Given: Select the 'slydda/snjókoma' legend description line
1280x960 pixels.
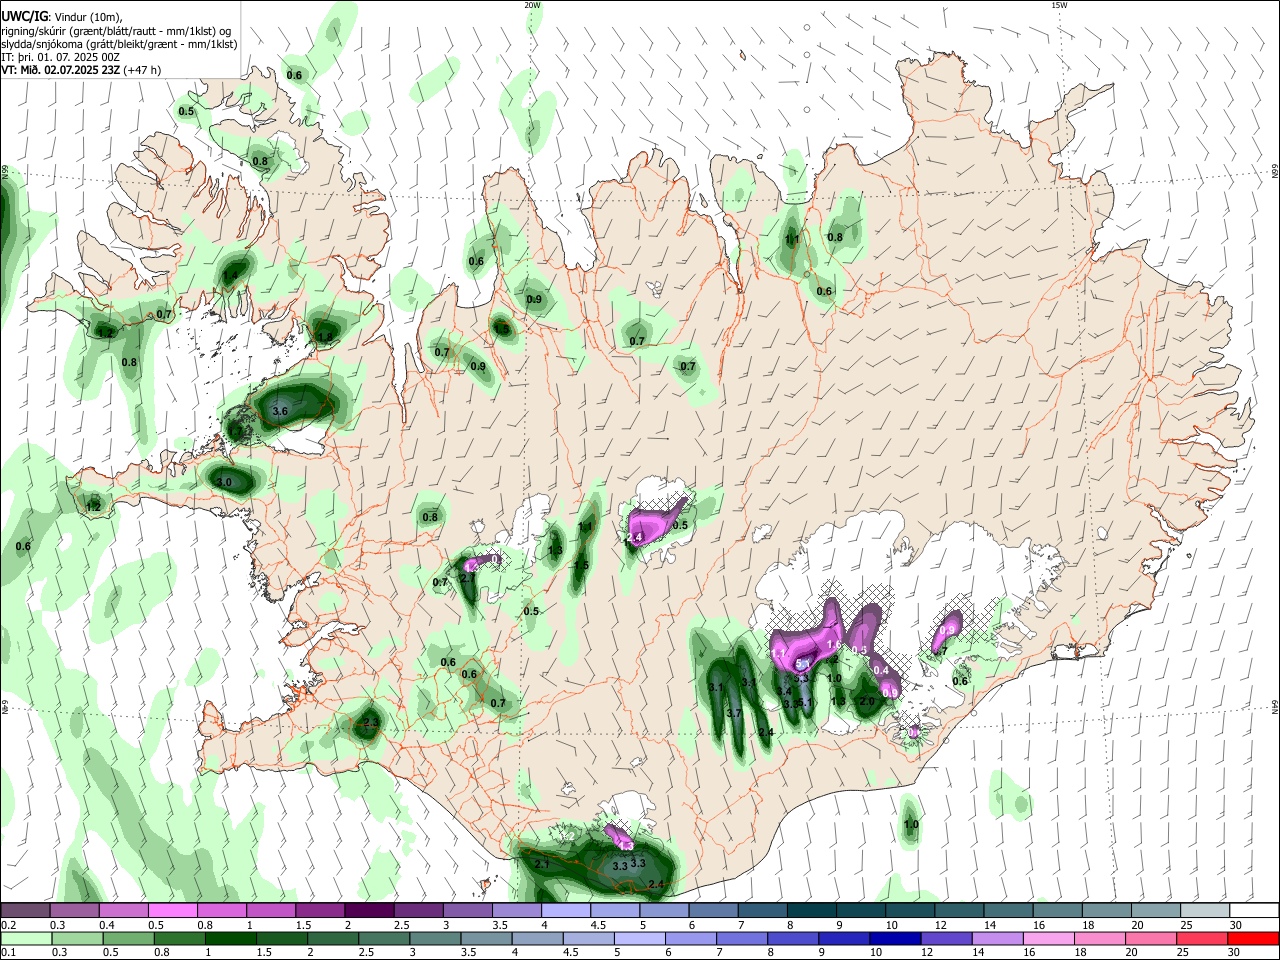Looking at the screenshot, I should tap(119, 44).
